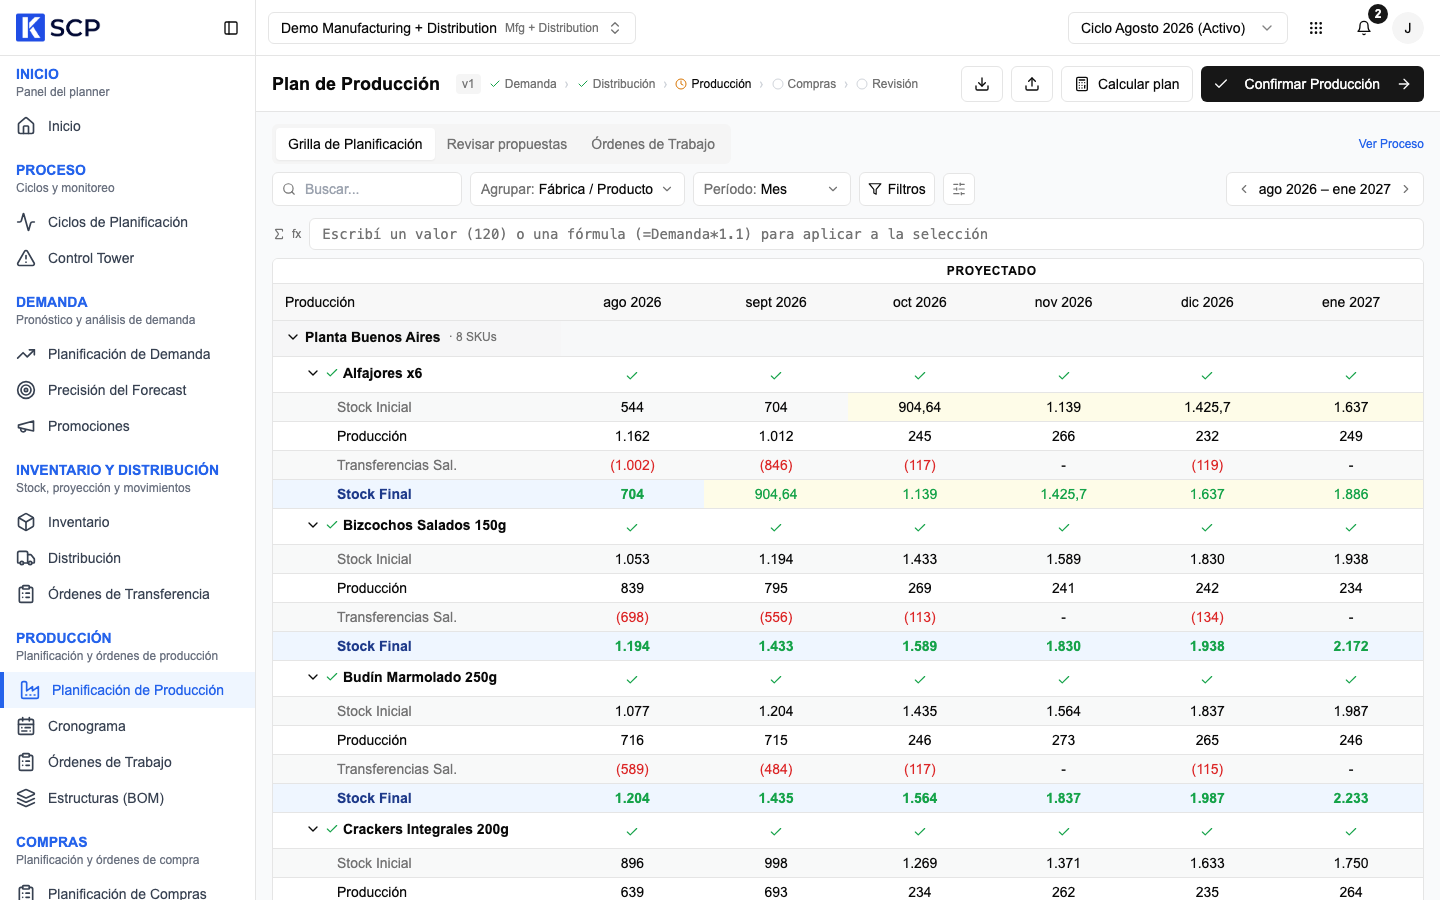Open Control Tower in the sidebar
The width and height of the screenshot is (1440, 900).
point(128,258)
